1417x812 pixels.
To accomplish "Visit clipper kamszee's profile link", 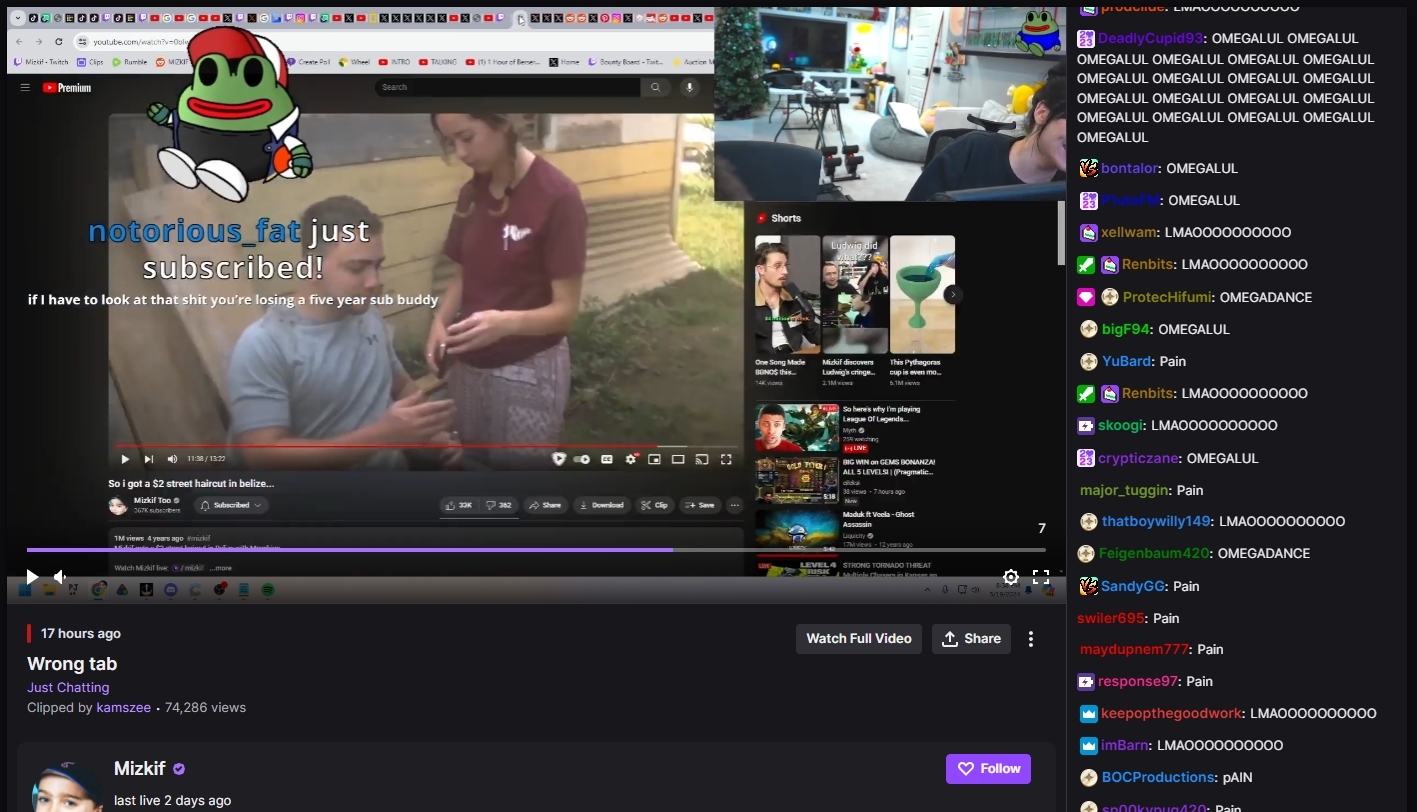I will point(123,707).
